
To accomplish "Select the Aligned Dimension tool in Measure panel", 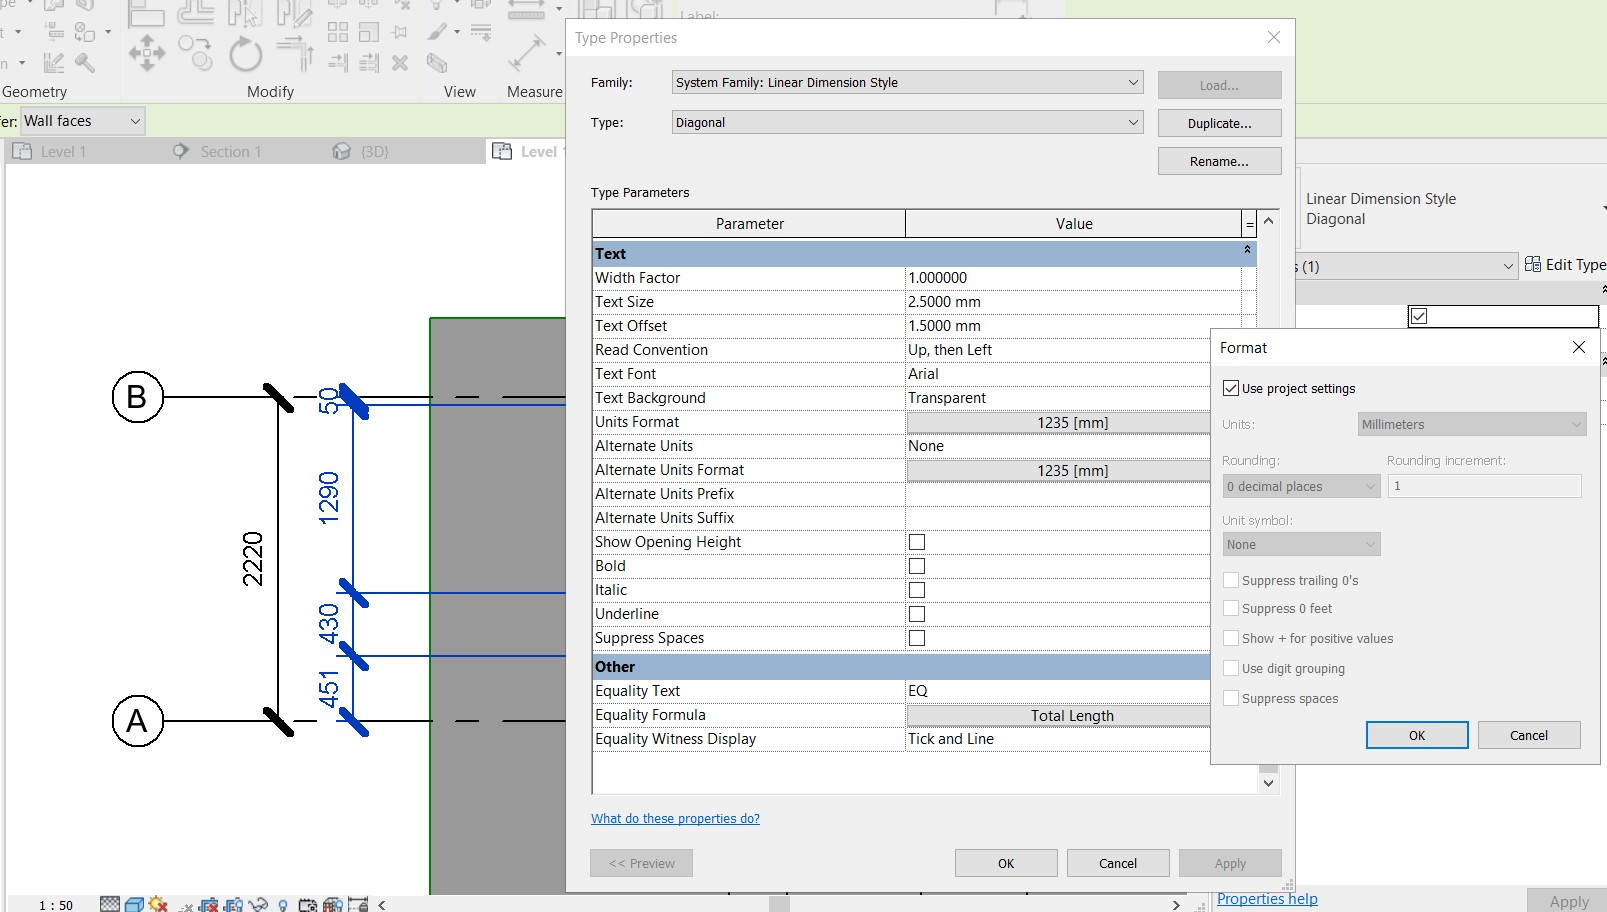I will (x=528, y=53).
